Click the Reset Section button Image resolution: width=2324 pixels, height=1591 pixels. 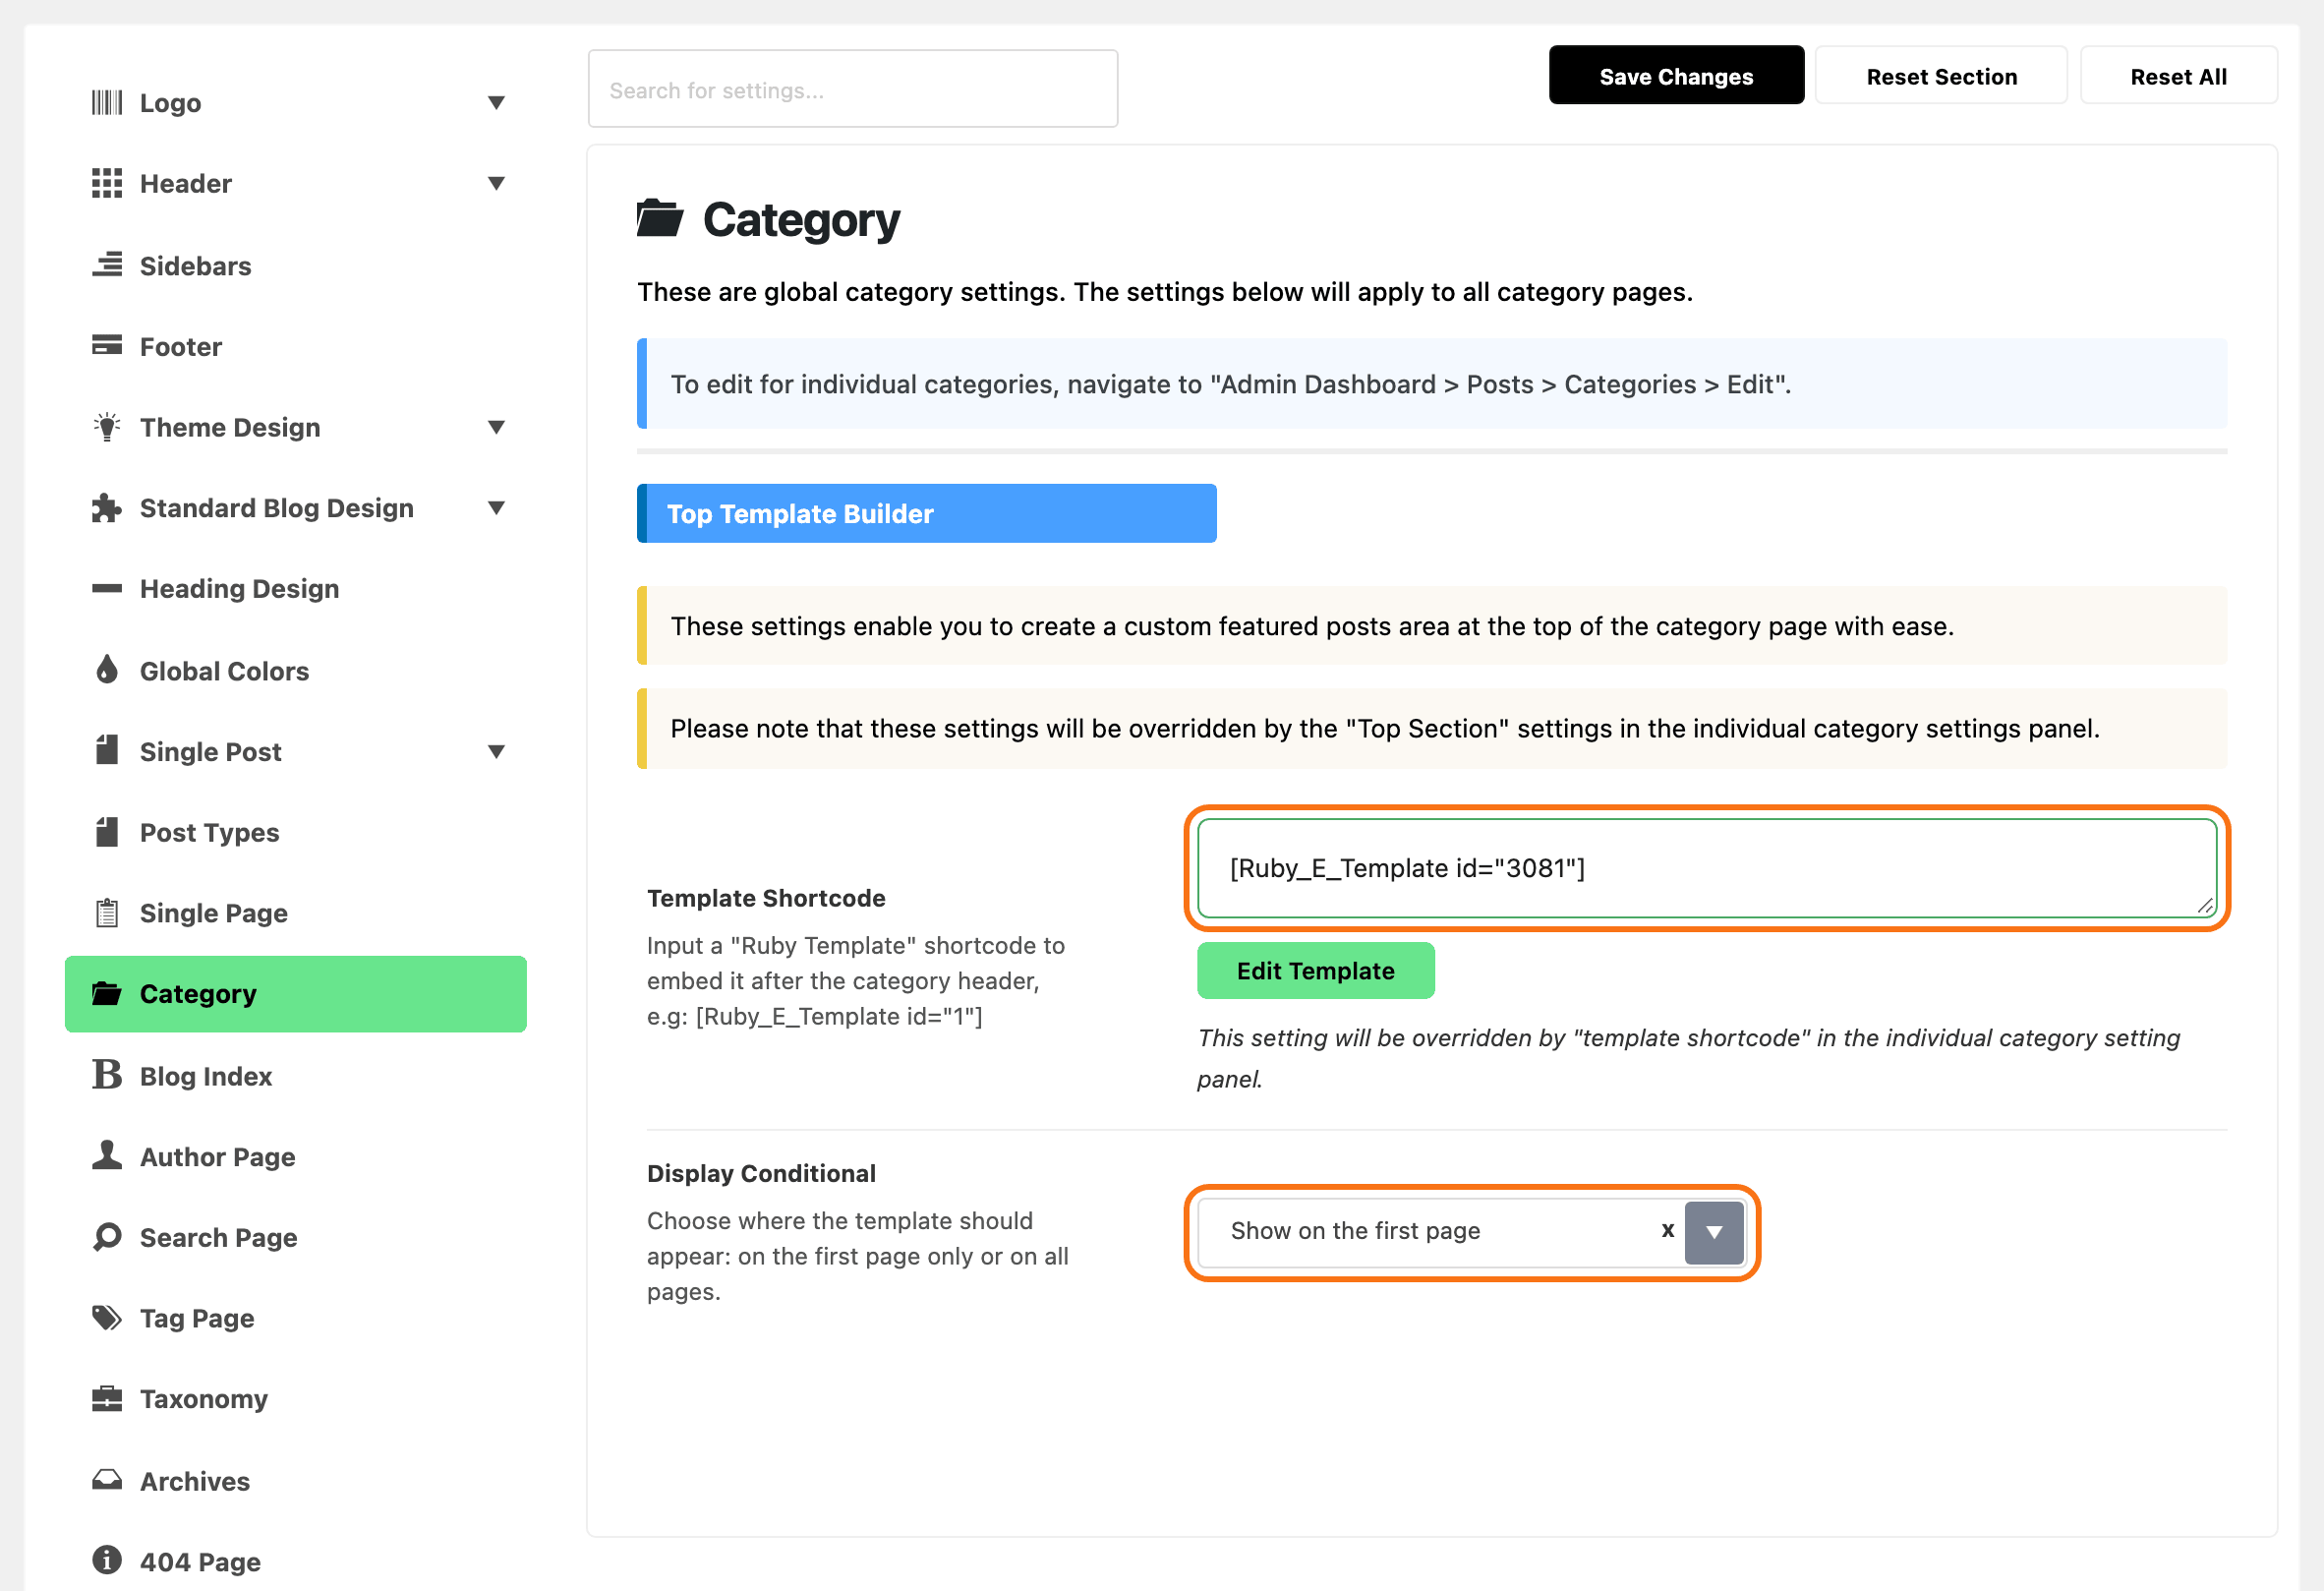pos(1941,76)
